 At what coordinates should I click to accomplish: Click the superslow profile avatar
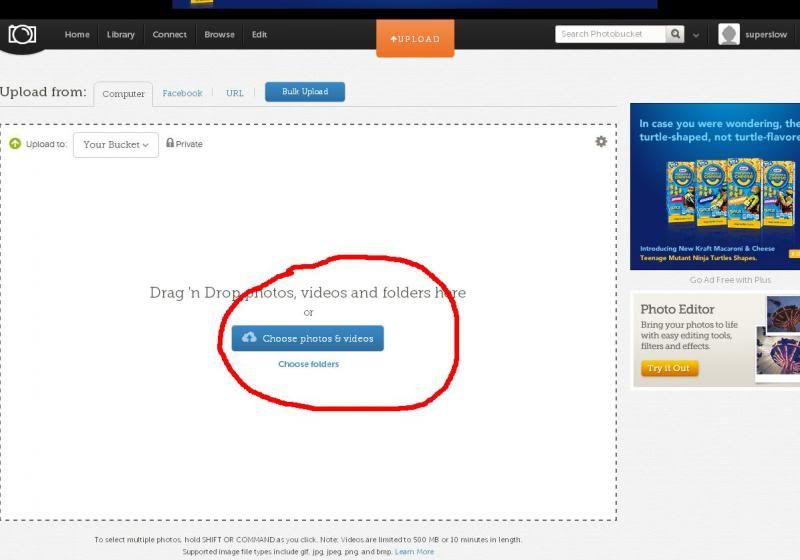pos(729,34)
